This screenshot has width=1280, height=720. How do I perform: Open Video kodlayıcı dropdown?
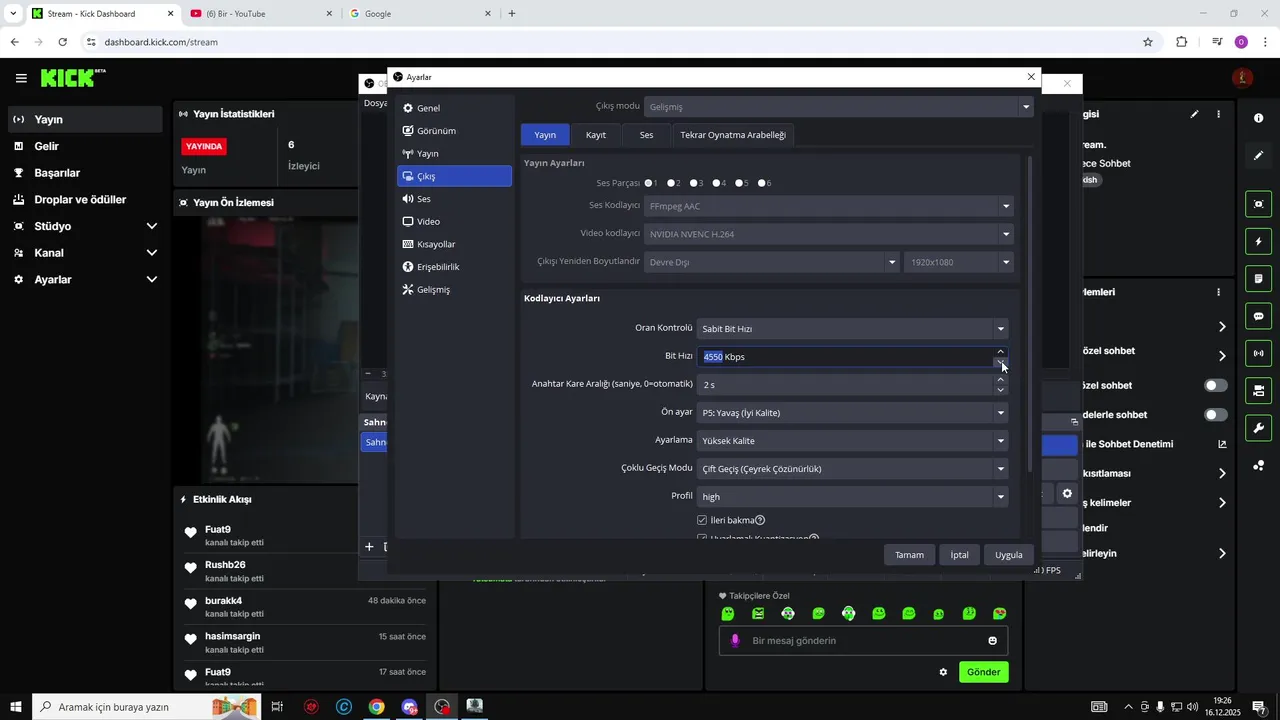(829, 234)
